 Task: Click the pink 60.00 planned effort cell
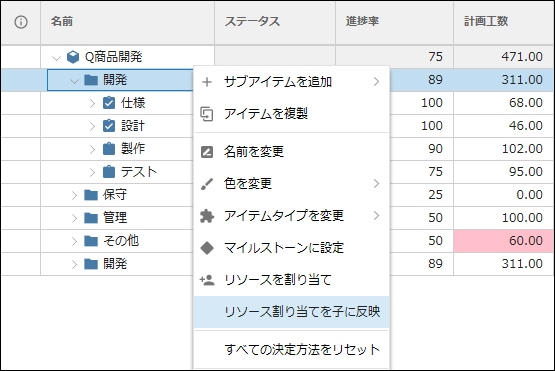tap(503, 241)
